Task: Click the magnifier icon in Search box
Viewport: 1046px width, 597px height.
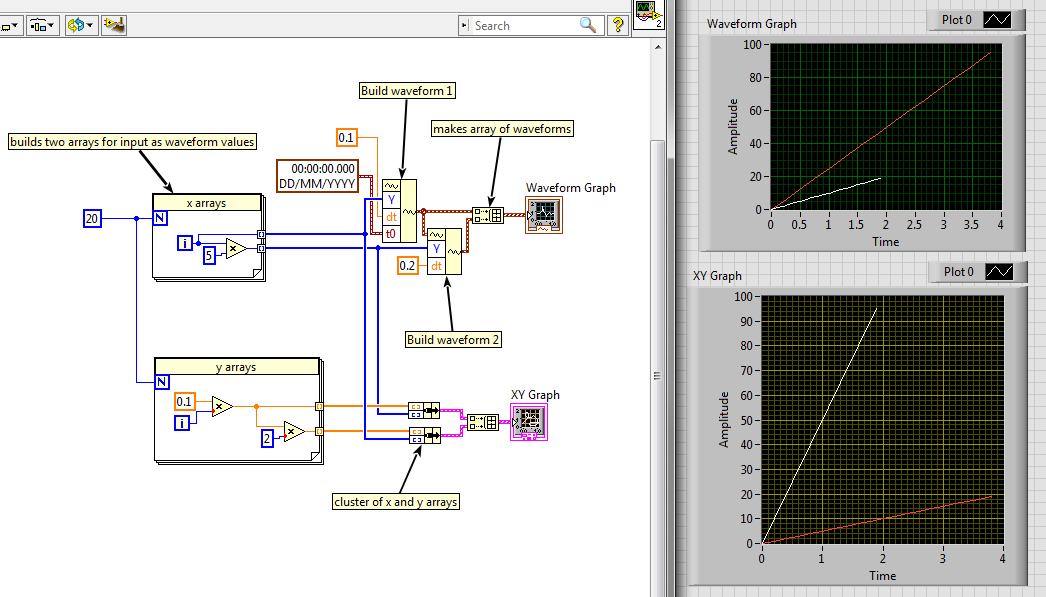Action: (x=588, y=26)
